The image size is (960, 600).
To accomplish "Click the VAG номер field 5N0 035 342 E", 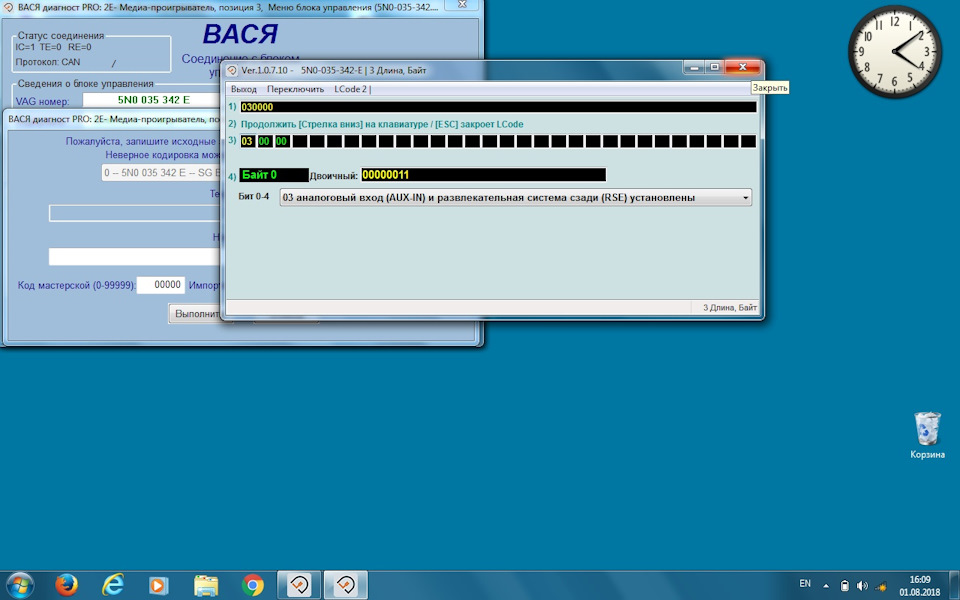I will (153, 100).
